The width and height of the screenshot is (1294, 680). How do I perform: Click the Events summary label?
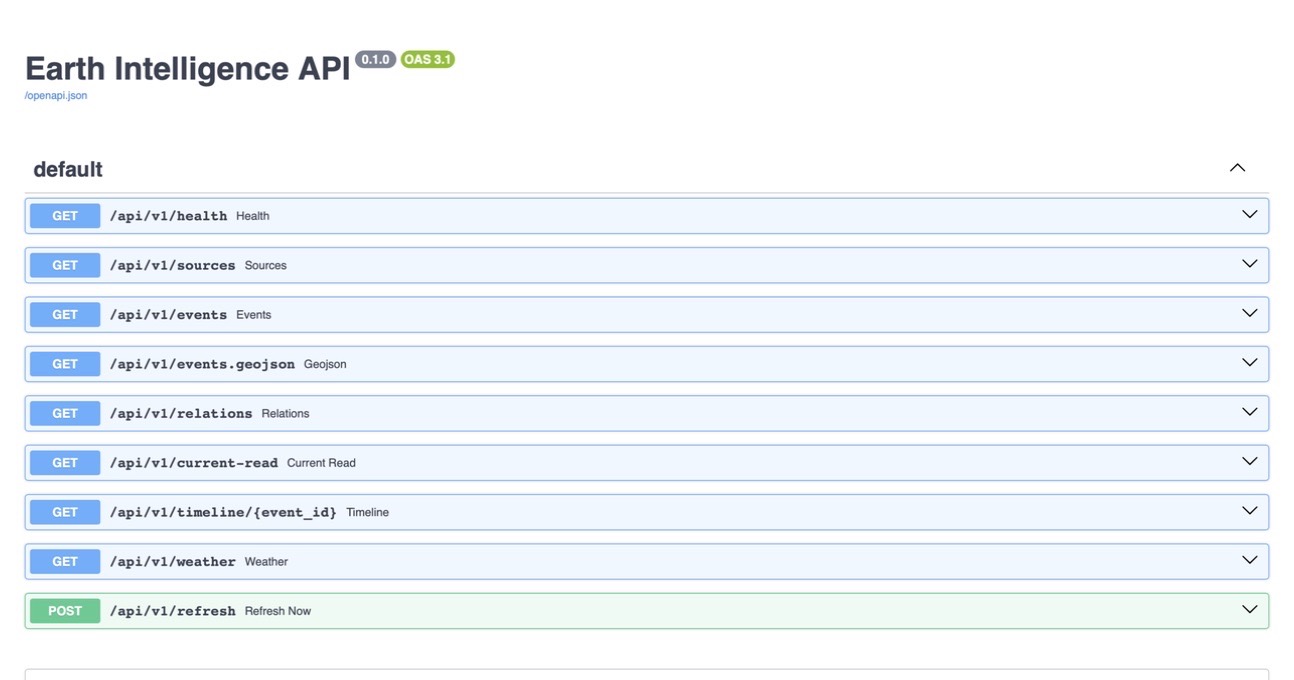(254, 314)
